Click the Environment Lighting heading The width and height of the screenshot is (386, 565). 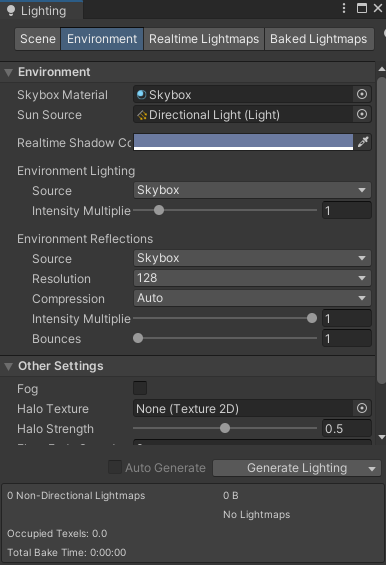pos(76,171)
